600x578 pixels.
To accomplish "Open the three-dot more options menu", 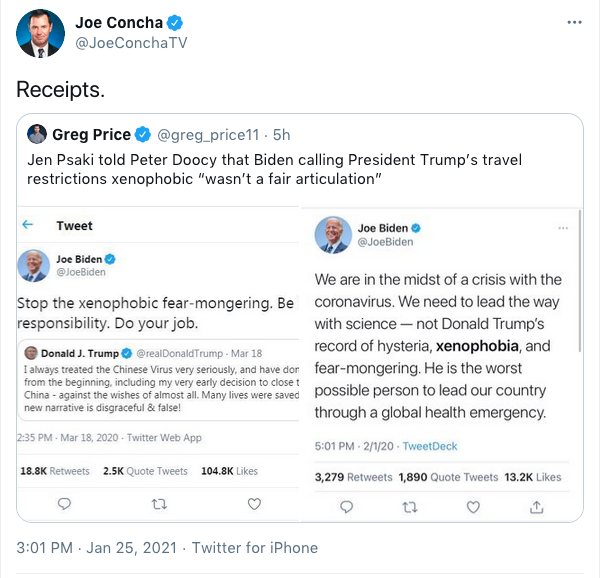I will tap(573, 22).
